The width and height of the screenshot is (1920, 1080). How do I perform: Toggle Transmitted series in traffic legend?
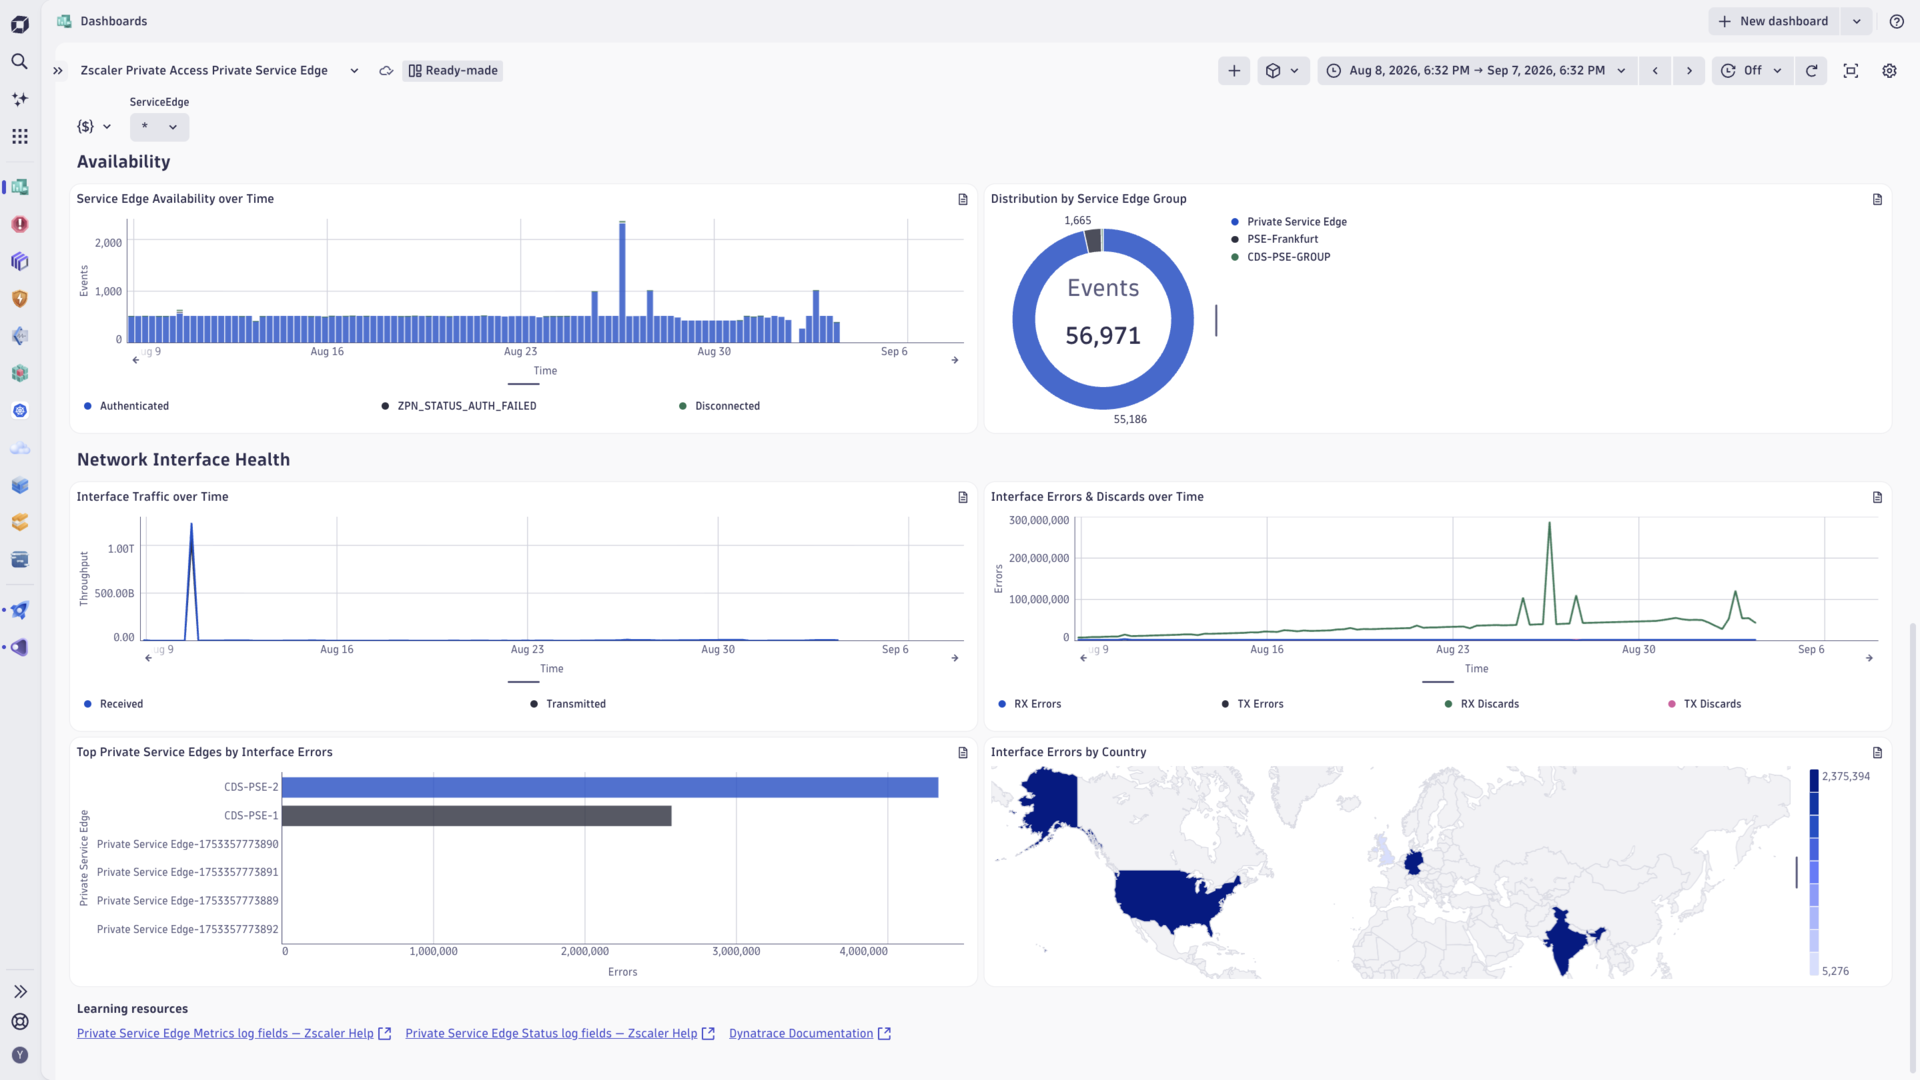click(x=568, y=704)
